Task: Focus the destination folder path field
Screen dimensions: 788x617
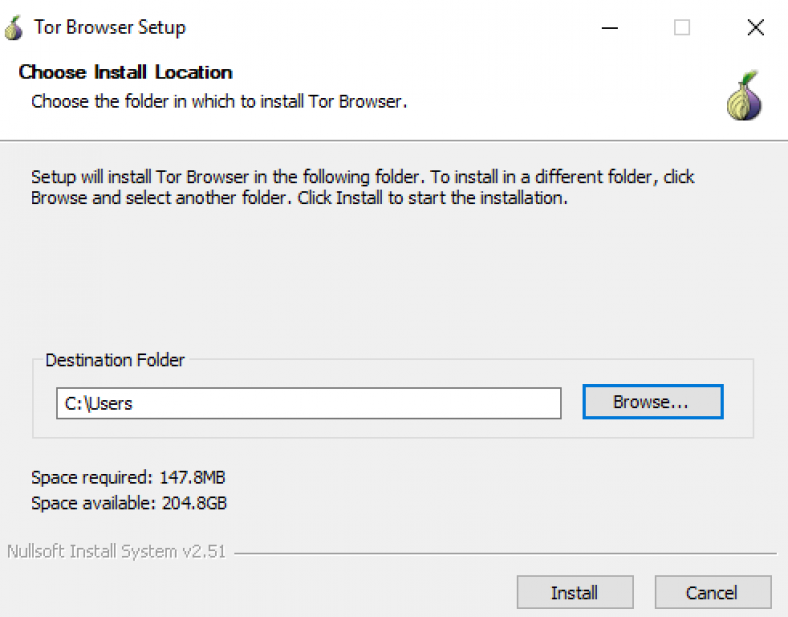Action: coord(308,404)
